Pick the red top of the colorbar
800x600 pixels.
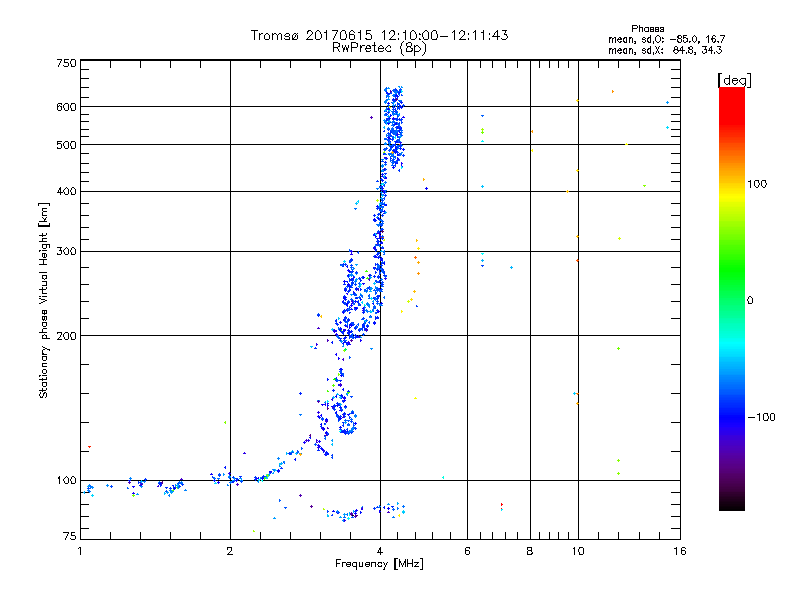point(731,93)
